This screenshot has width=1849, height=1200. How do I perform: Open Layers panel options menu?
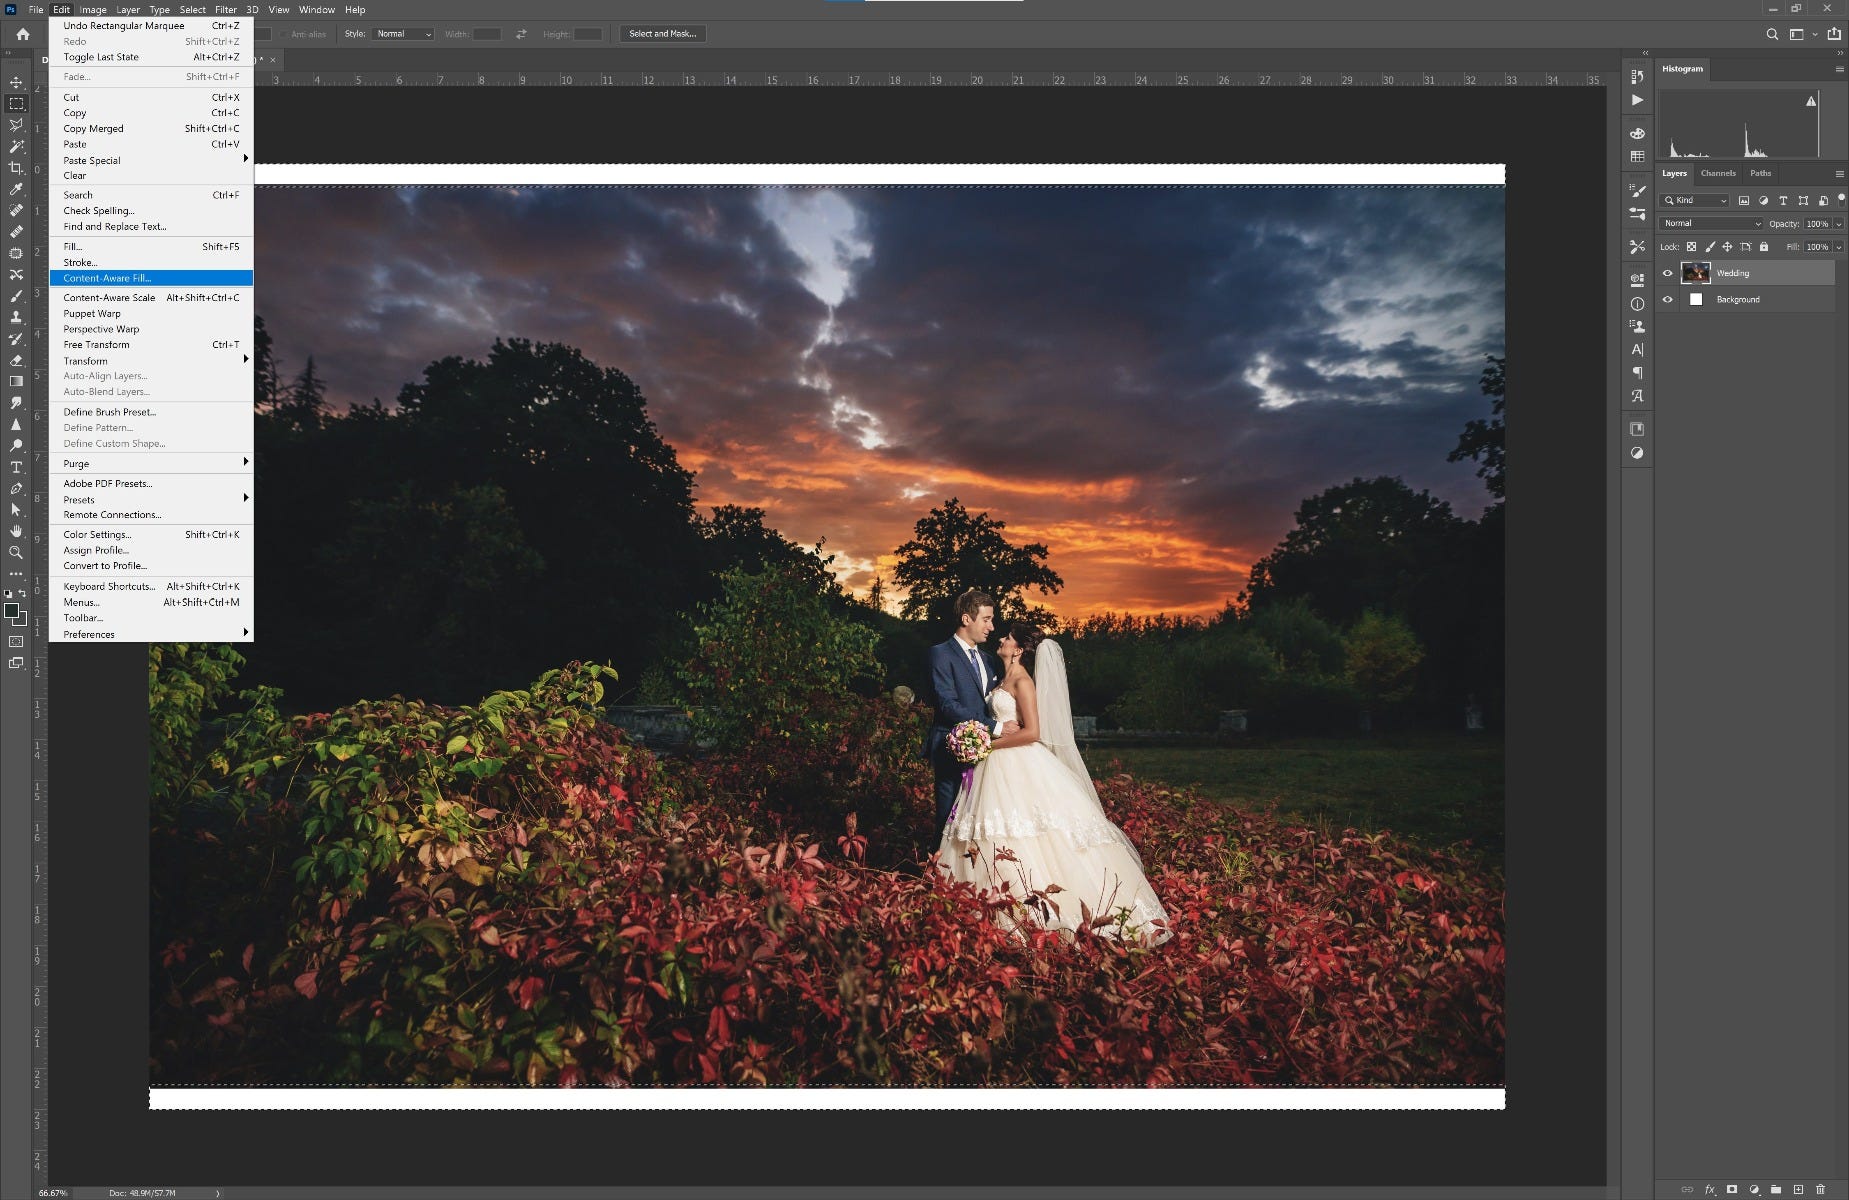click(1839, 174)
